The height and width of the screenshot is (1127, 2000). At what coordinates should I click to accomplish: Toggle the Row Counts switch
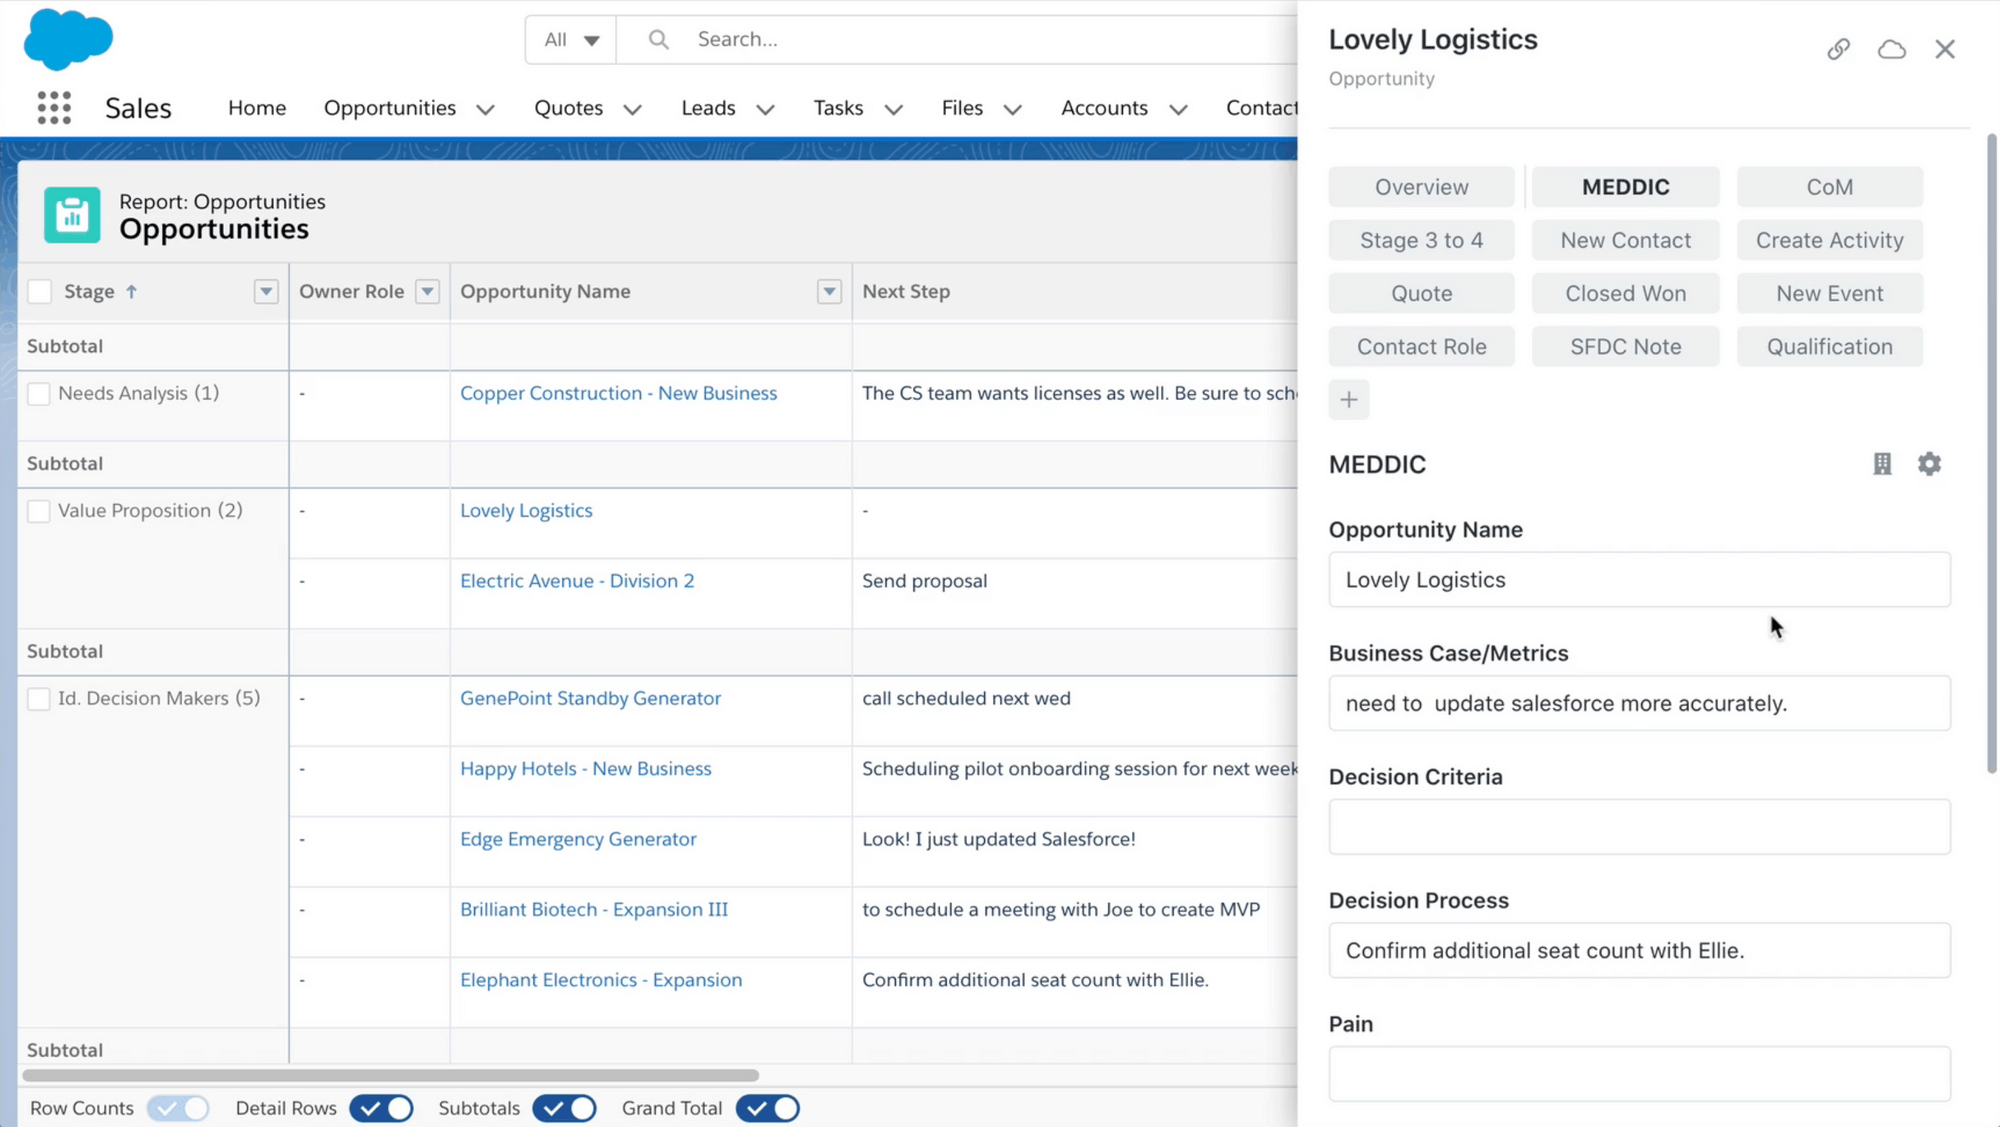pos(178,1108)
